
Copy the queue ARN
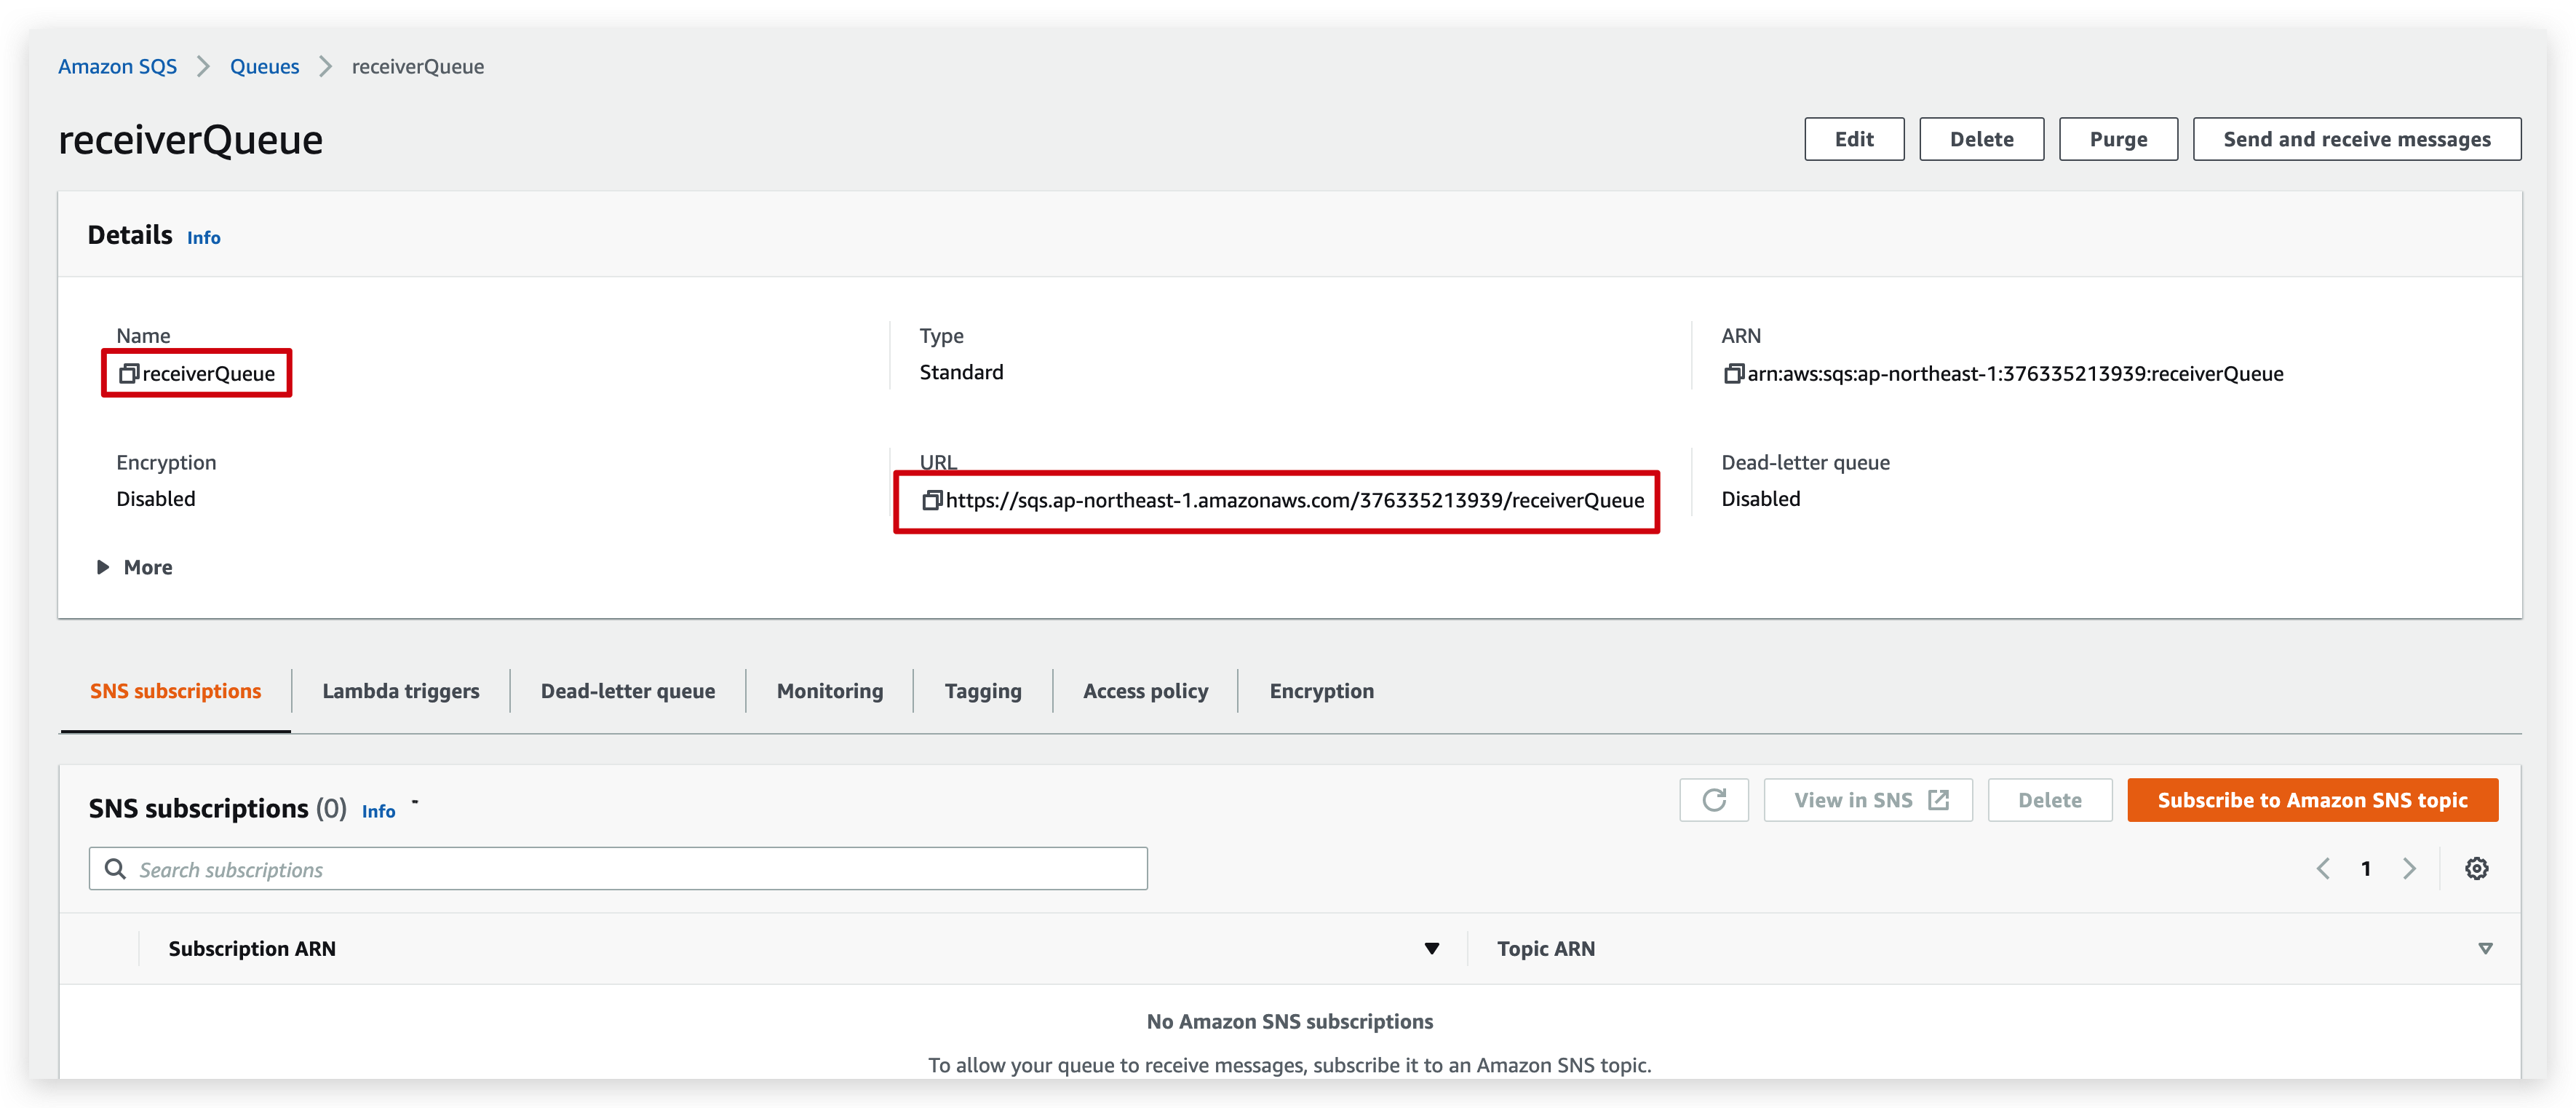[x=1733, y=373]
